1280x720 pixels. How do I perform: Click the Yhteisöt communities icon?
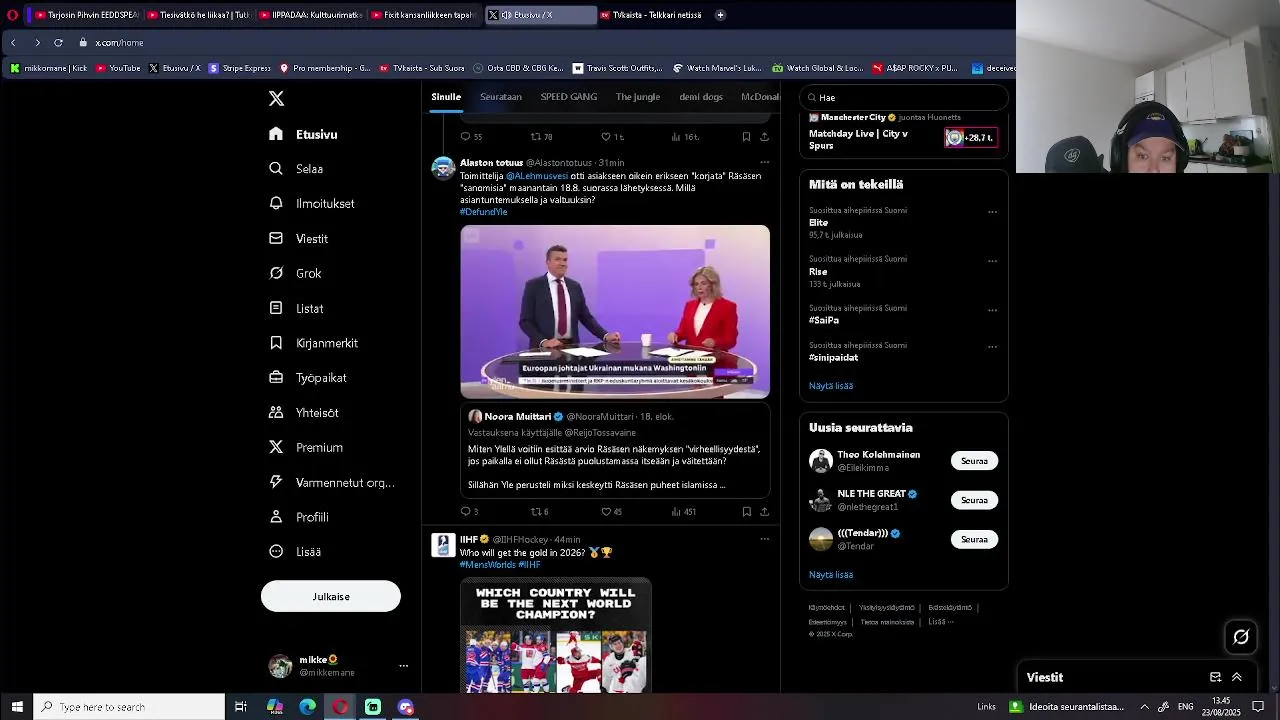click(x=276, y=412)
